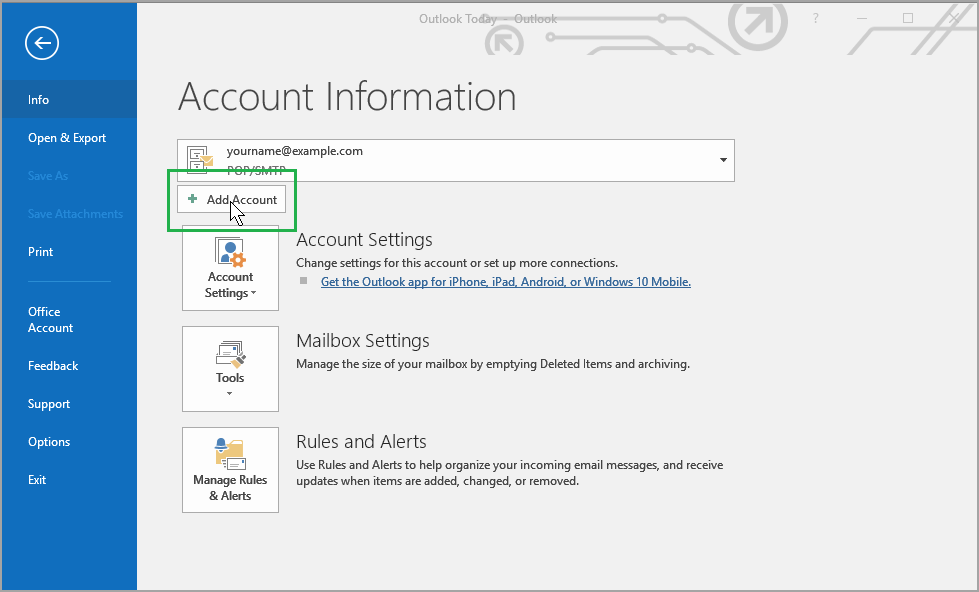Screen dimensions: 979x592
Task: Click the help question mark icon
Action: tap(815, 19)
